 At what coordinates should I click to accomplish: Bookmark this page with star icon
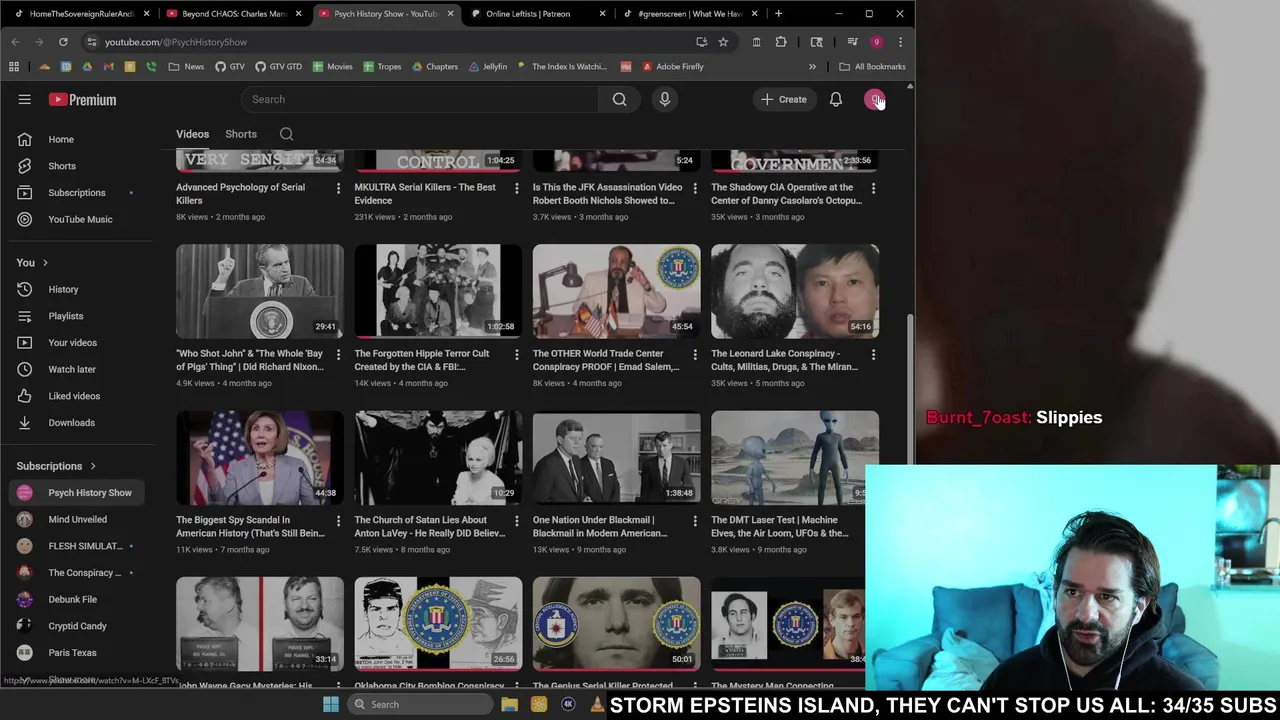723,42
